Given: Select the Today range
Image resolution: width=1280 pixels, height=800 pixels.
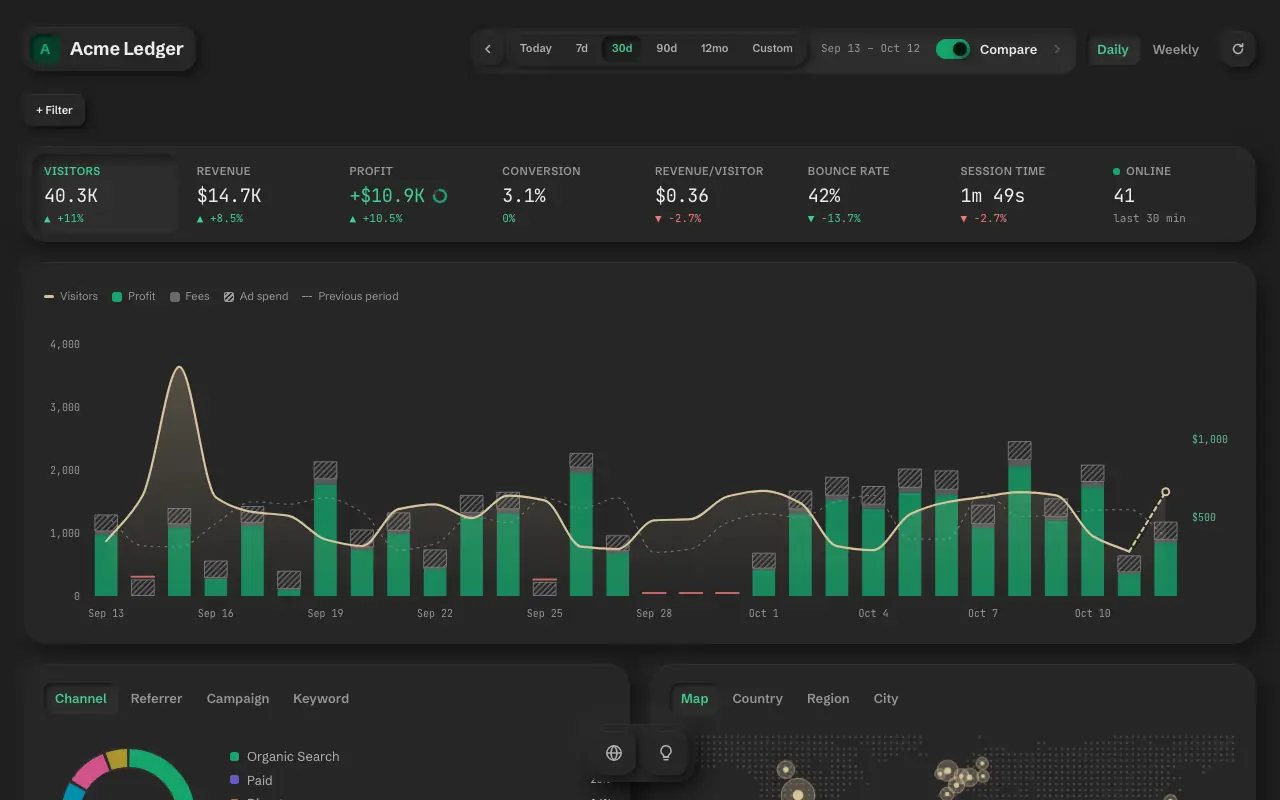Looking at the screenshot, I should 536,48.
